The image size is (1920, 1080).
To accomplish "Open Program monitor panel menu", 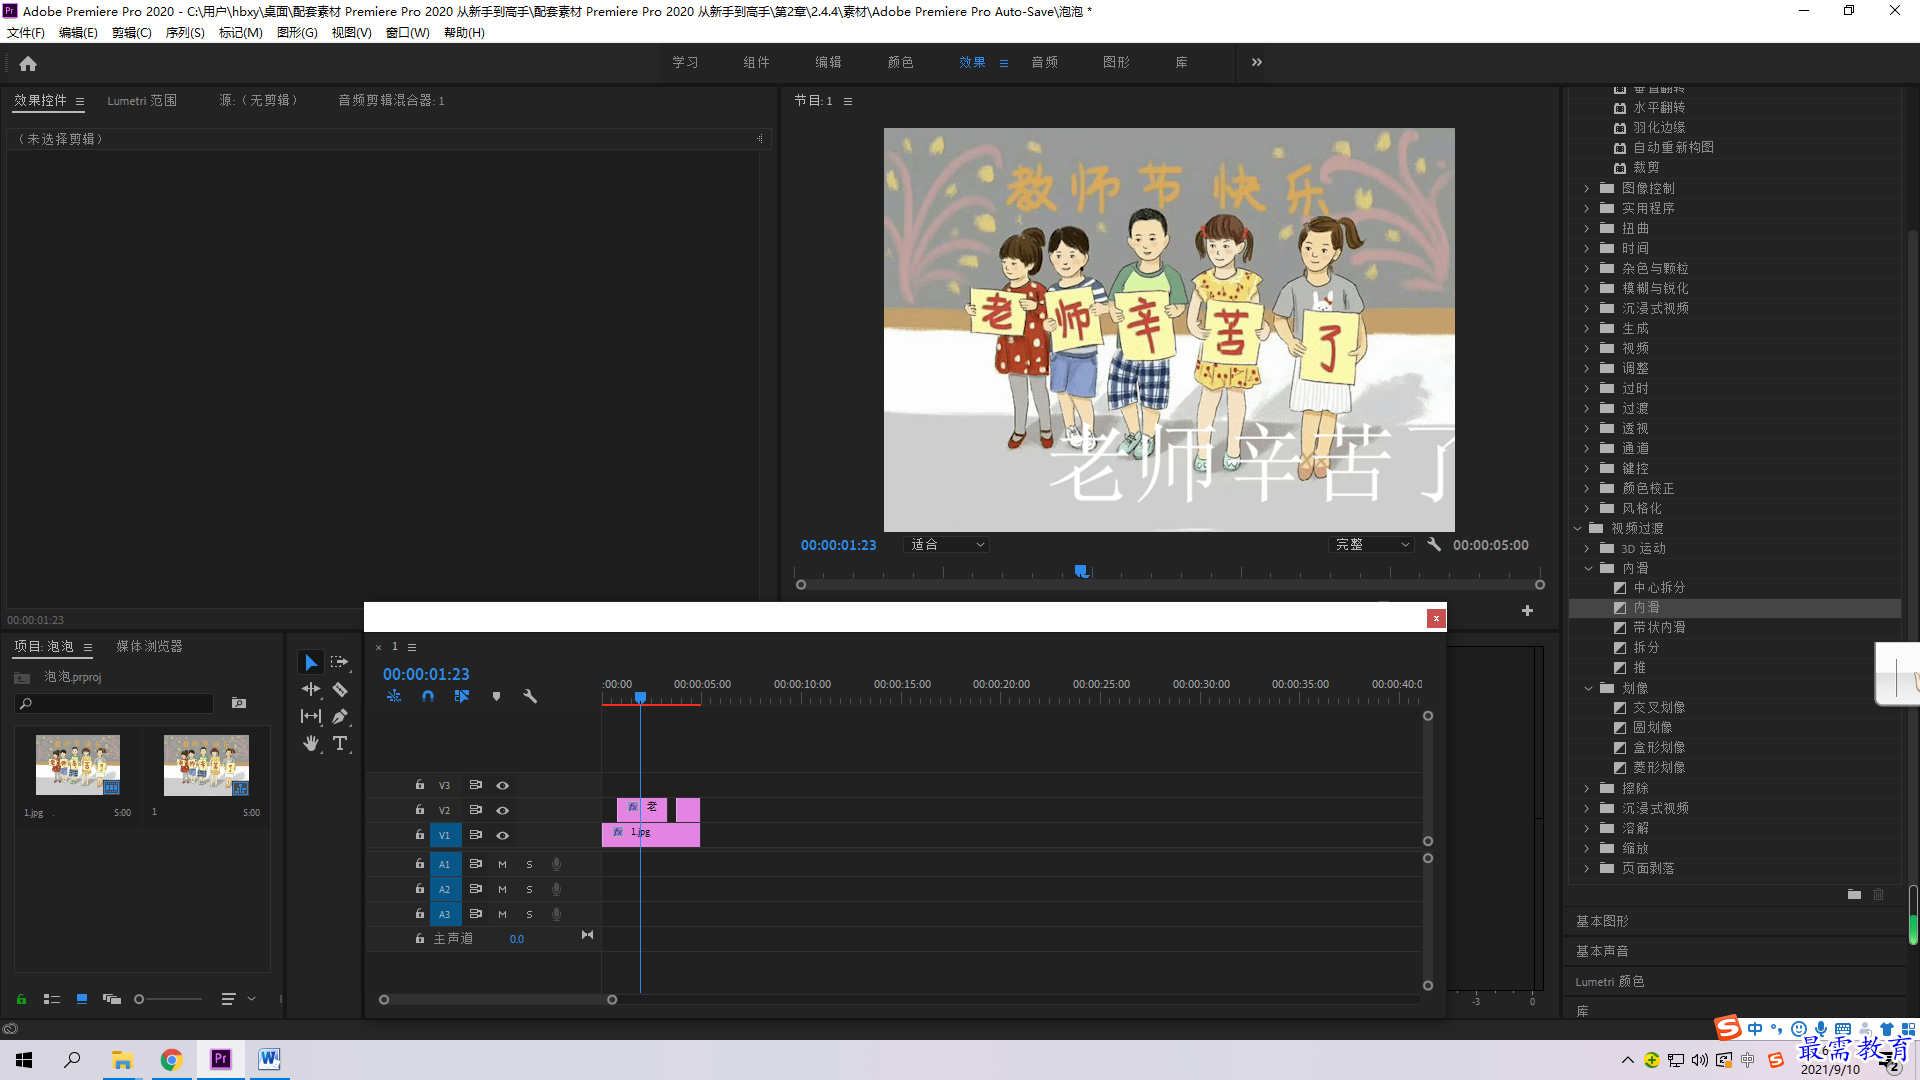I will [848, 101].
